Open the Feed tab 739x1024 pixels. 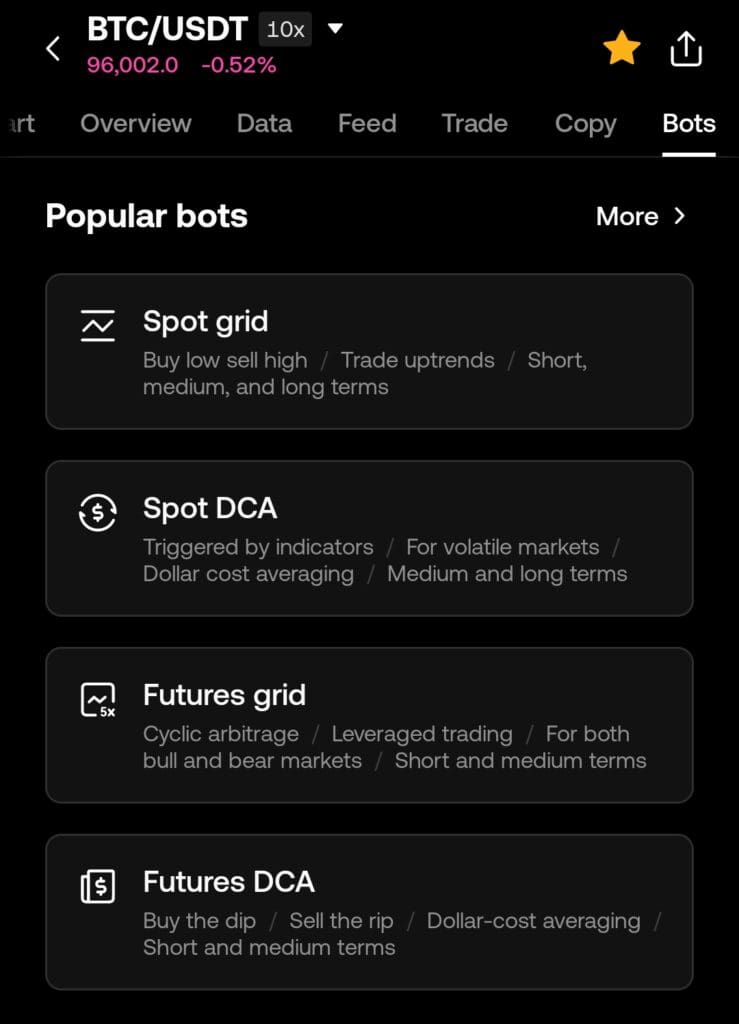pos(367,123)
